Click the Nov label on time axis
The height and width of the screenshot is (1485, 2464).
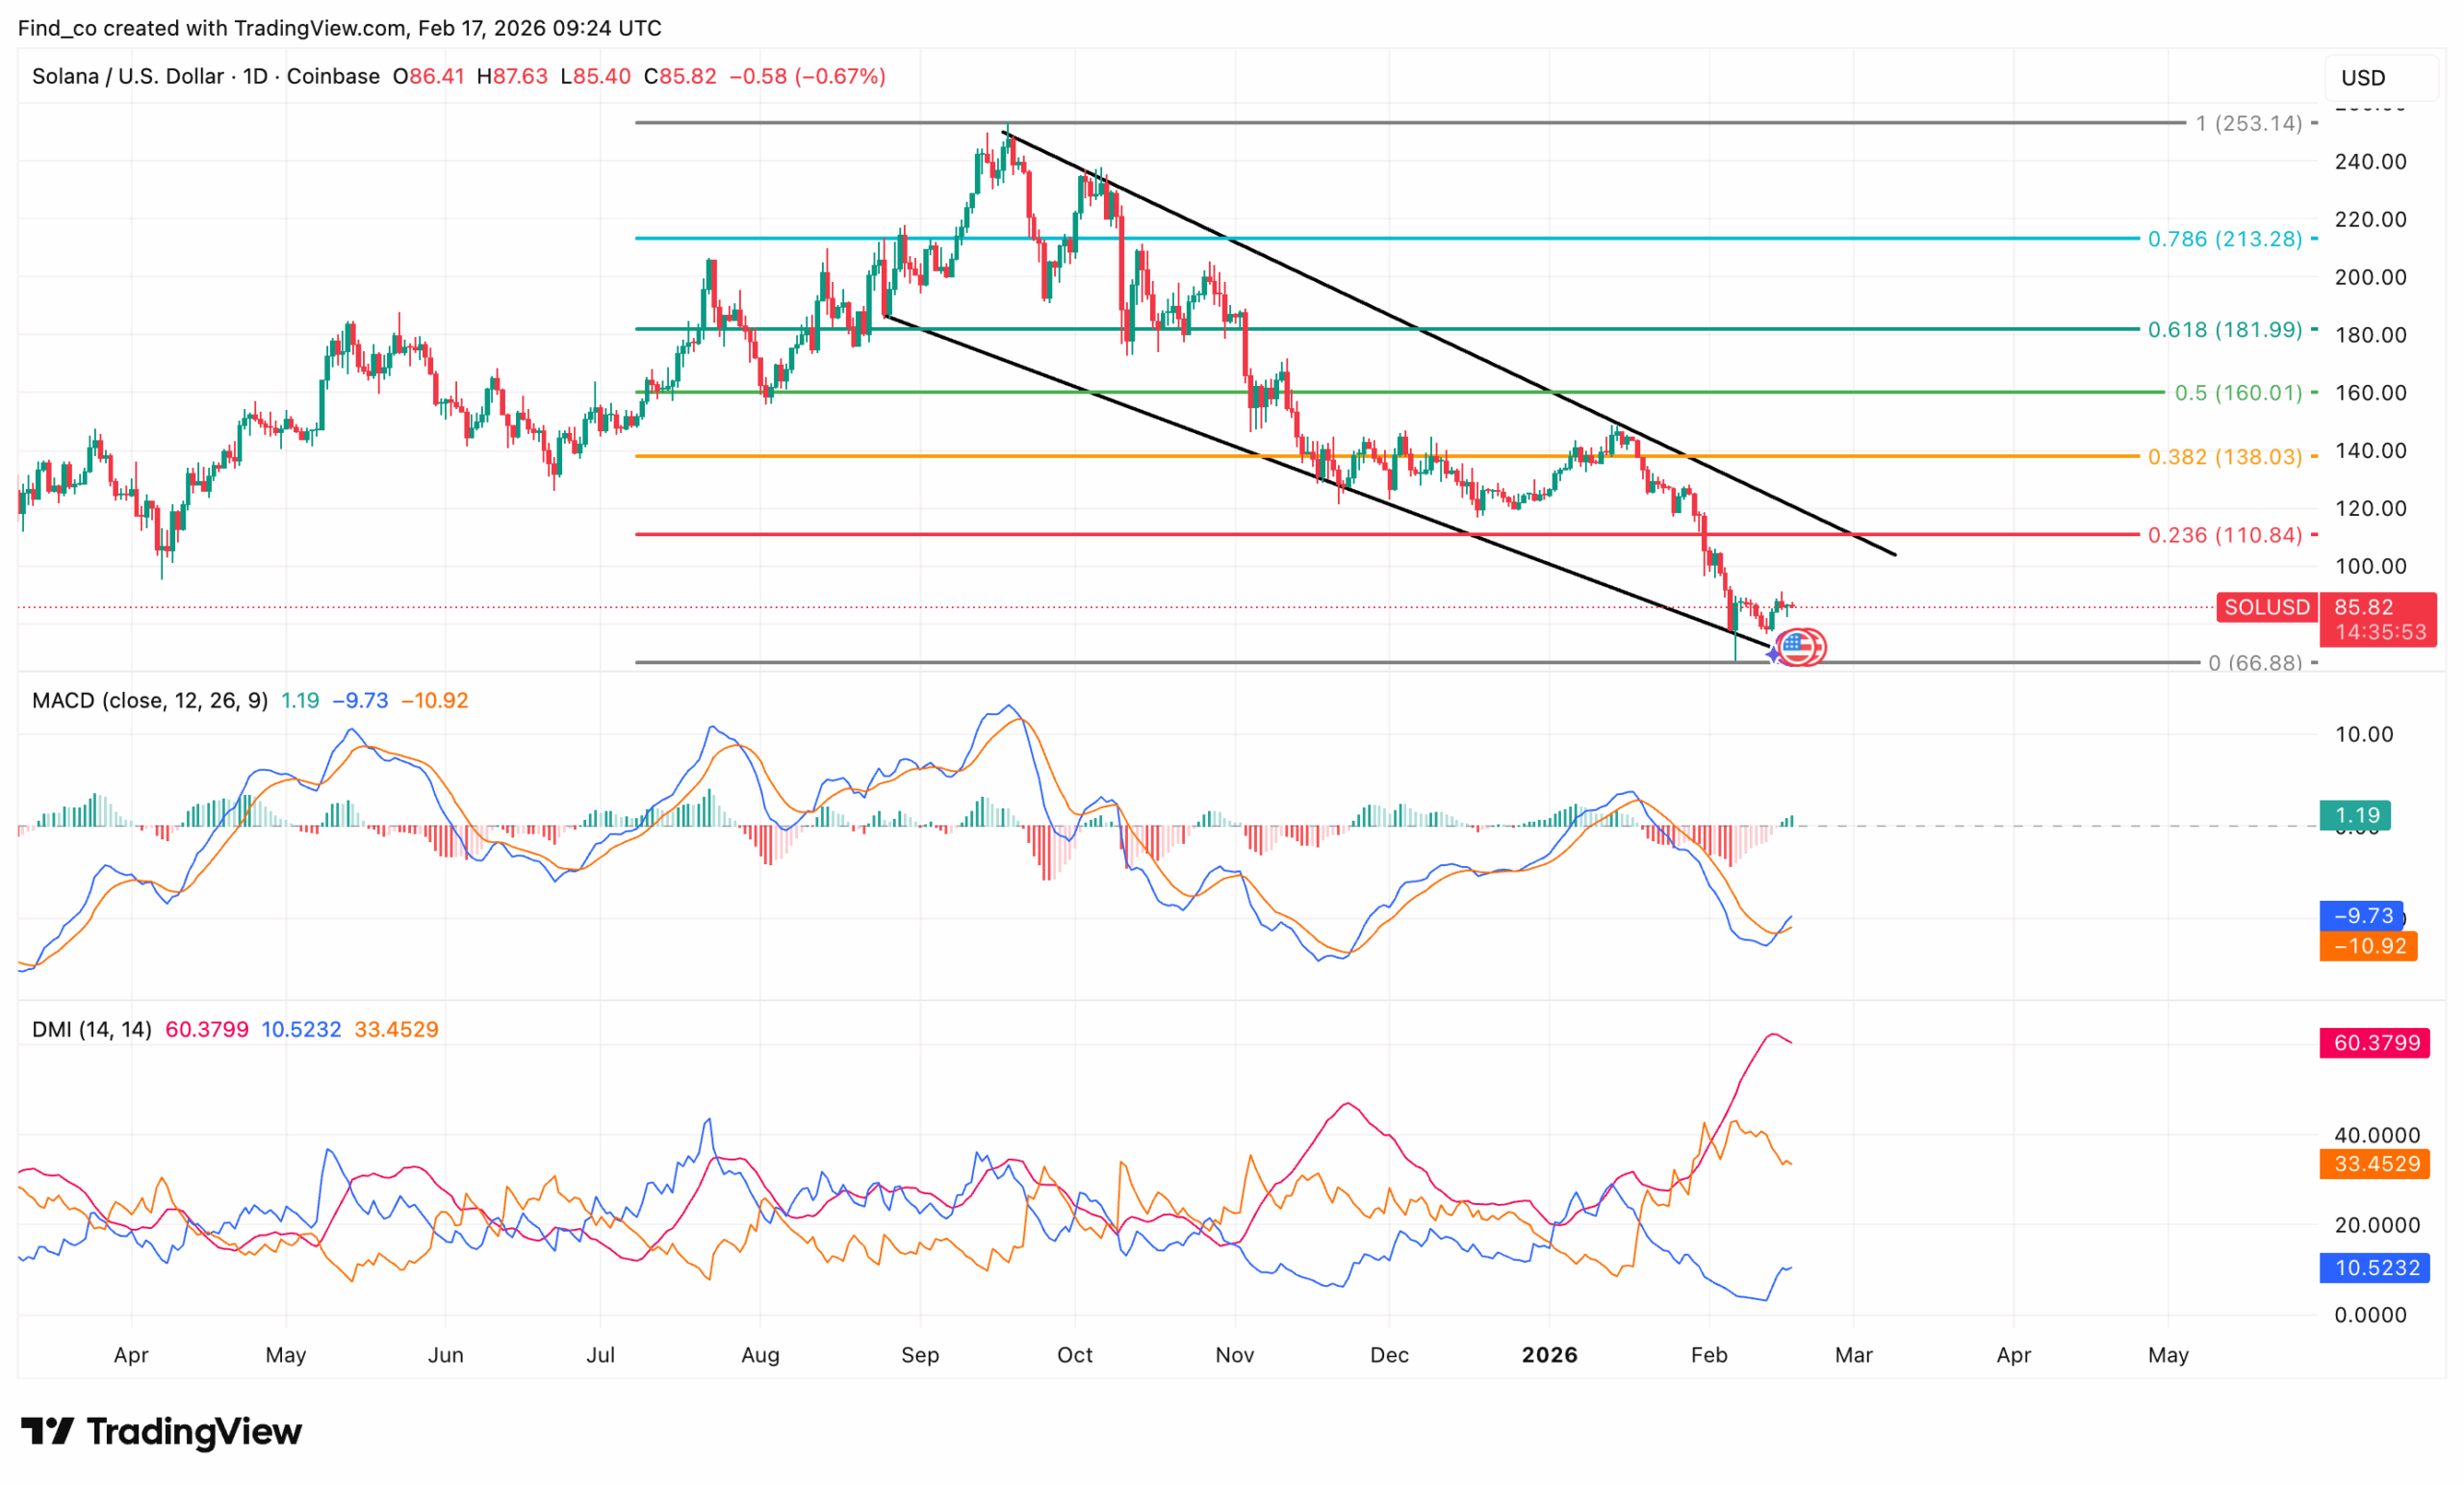(x=1235, y=1355)
